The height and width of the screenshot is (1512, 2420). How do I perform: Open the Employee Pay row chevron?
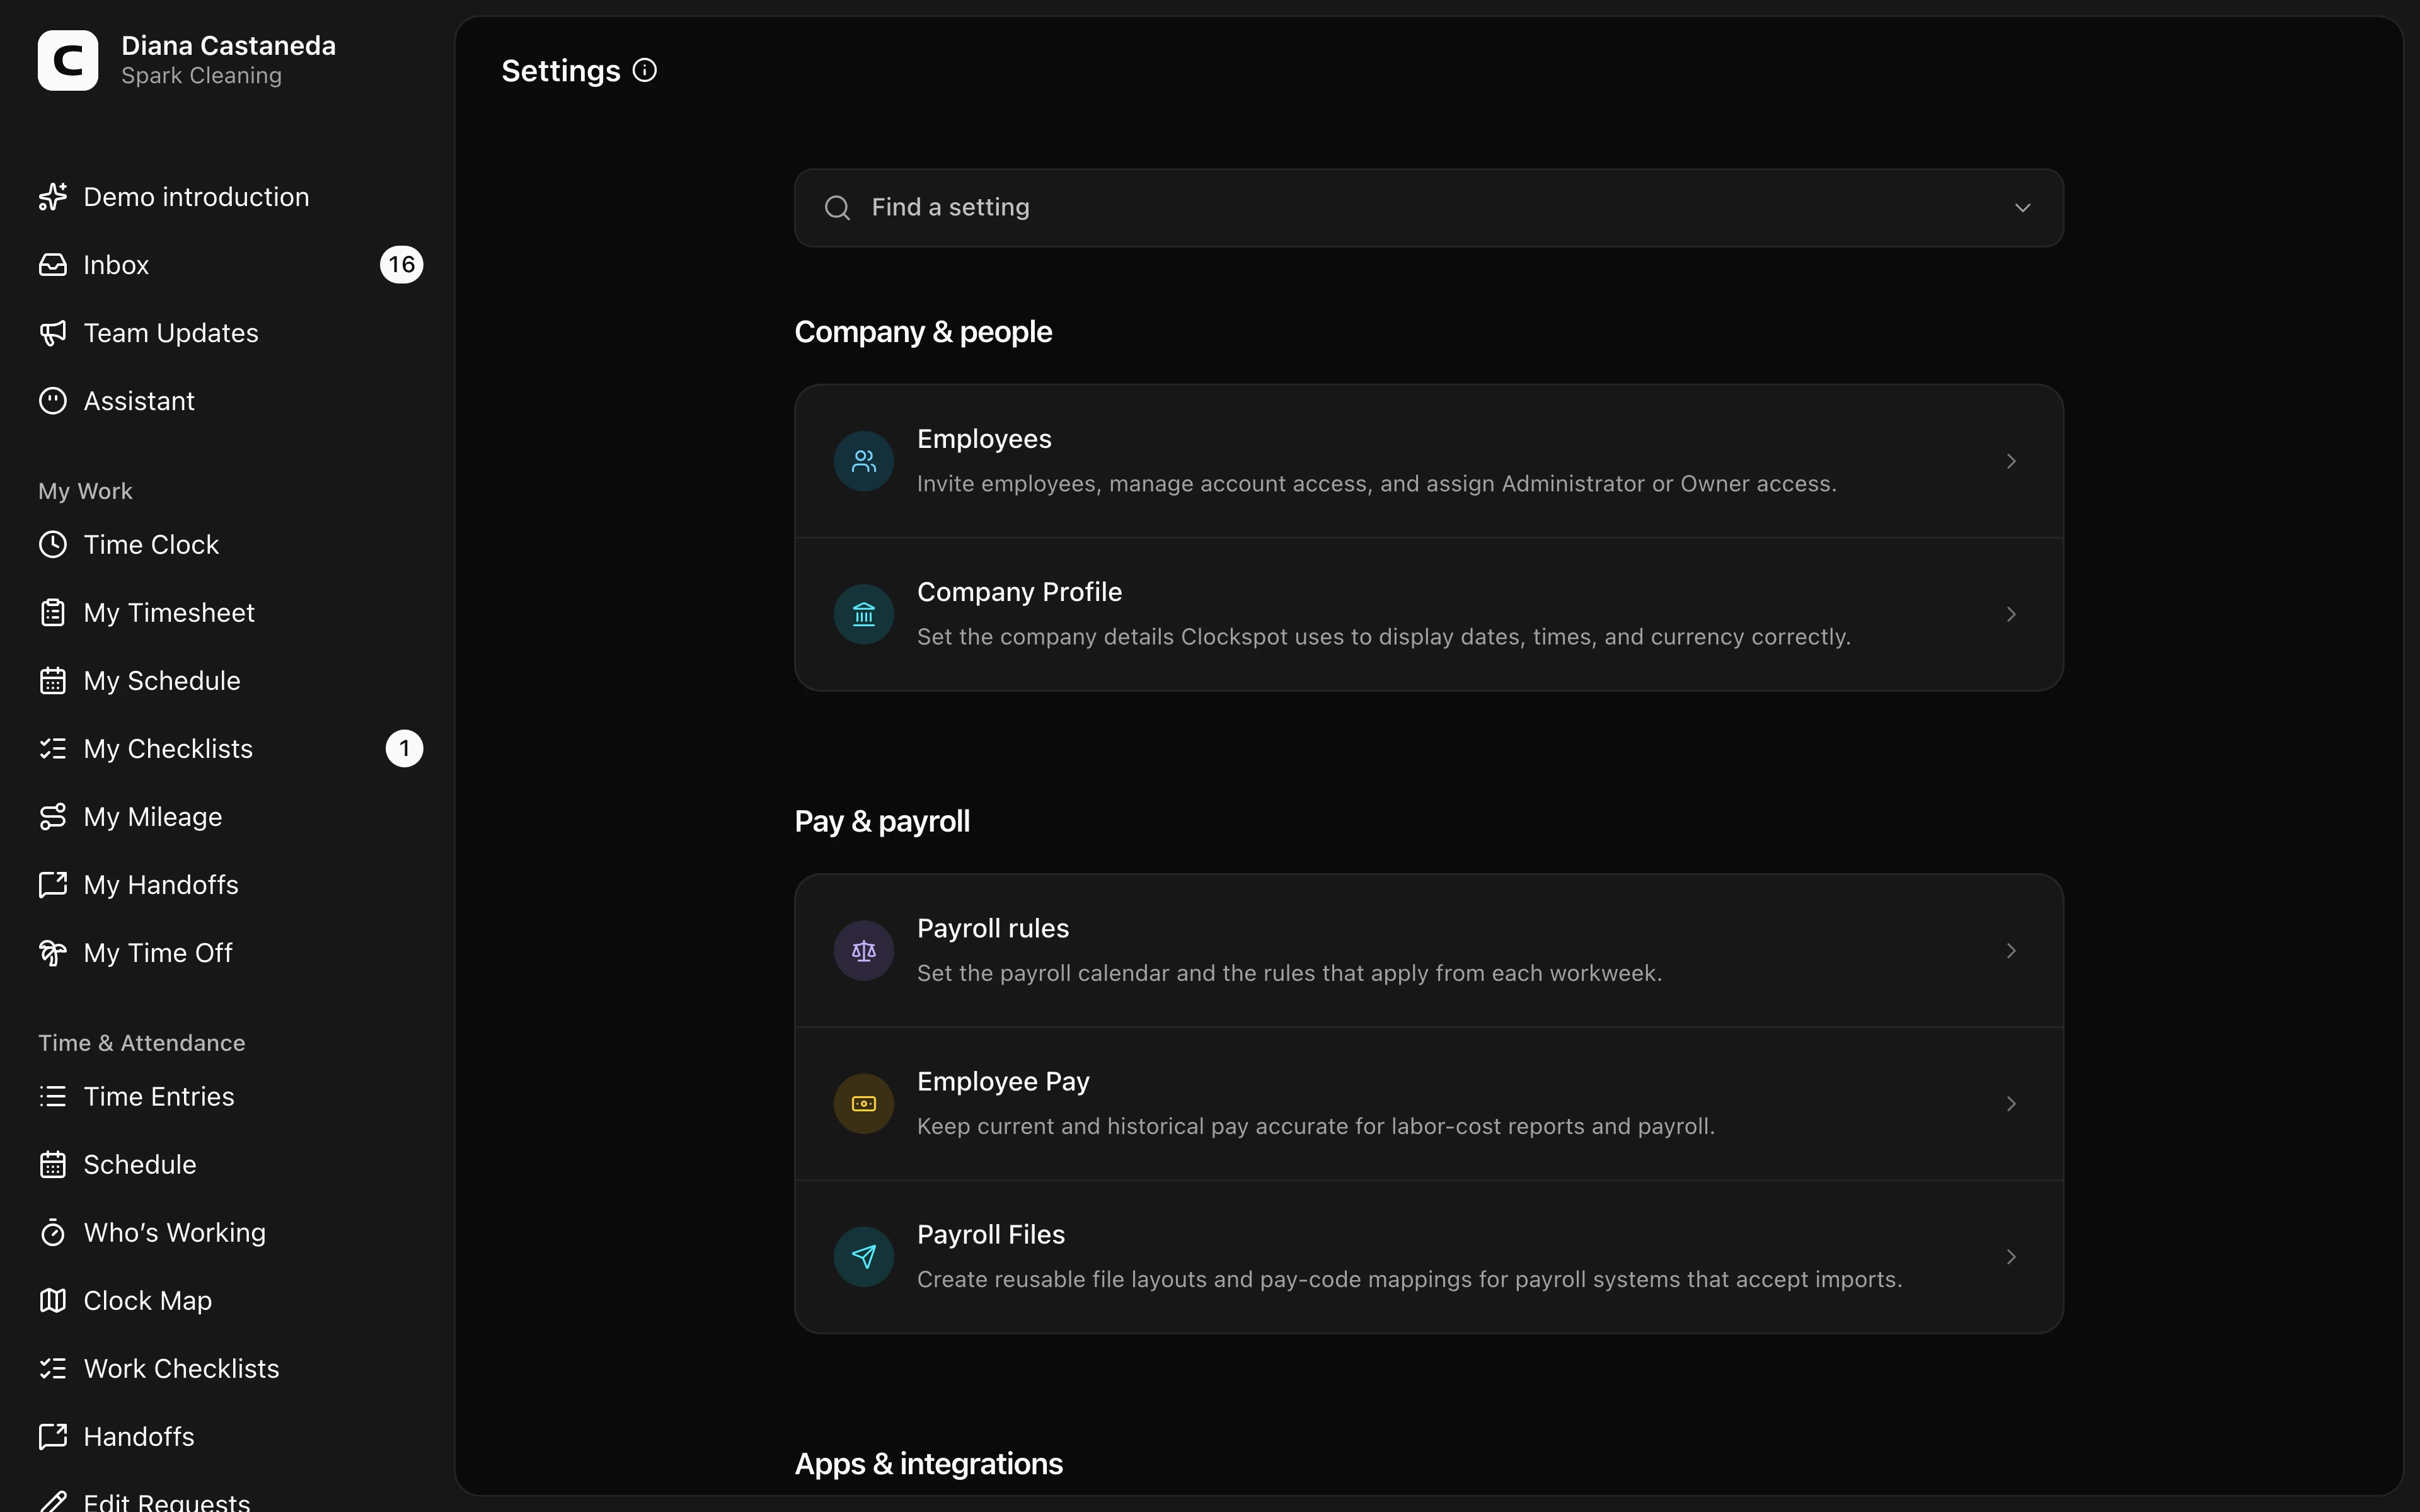pos(2011,1104)
